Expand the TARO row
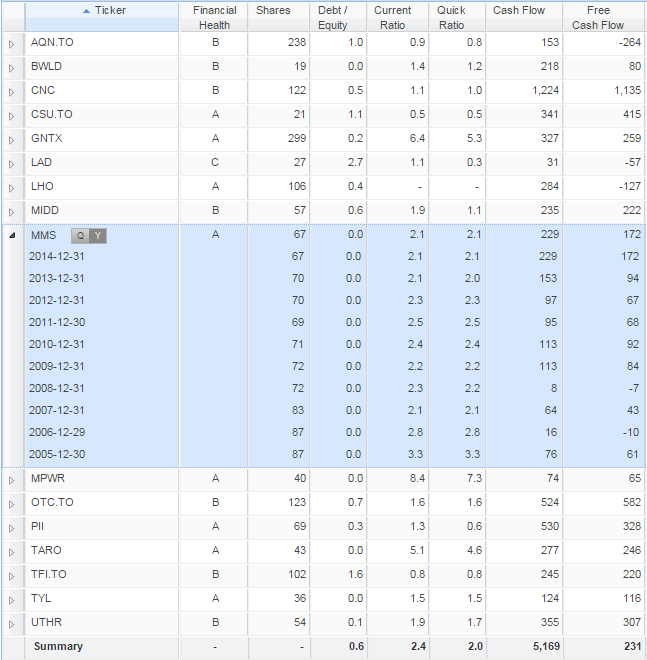Image resolution: width=647 pixels, height=660 pixels. click(x=12, y=552)
